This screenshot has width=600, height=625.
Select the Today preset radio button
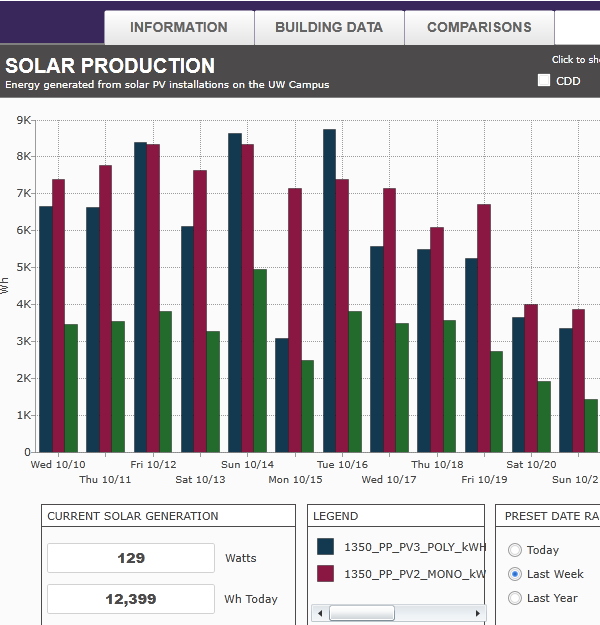(515, 550)
